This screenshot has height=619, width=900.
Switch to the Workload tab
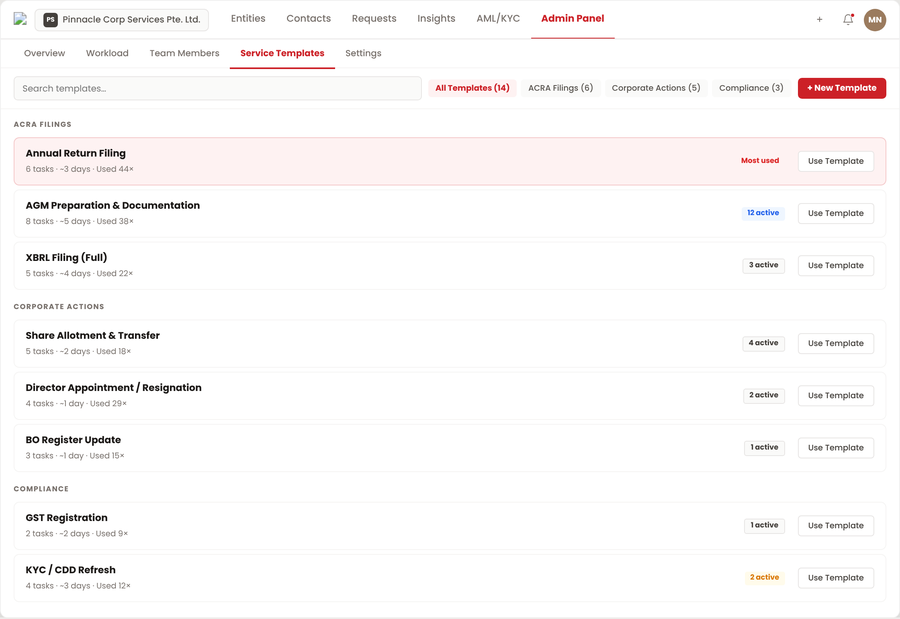click(107, 53)
